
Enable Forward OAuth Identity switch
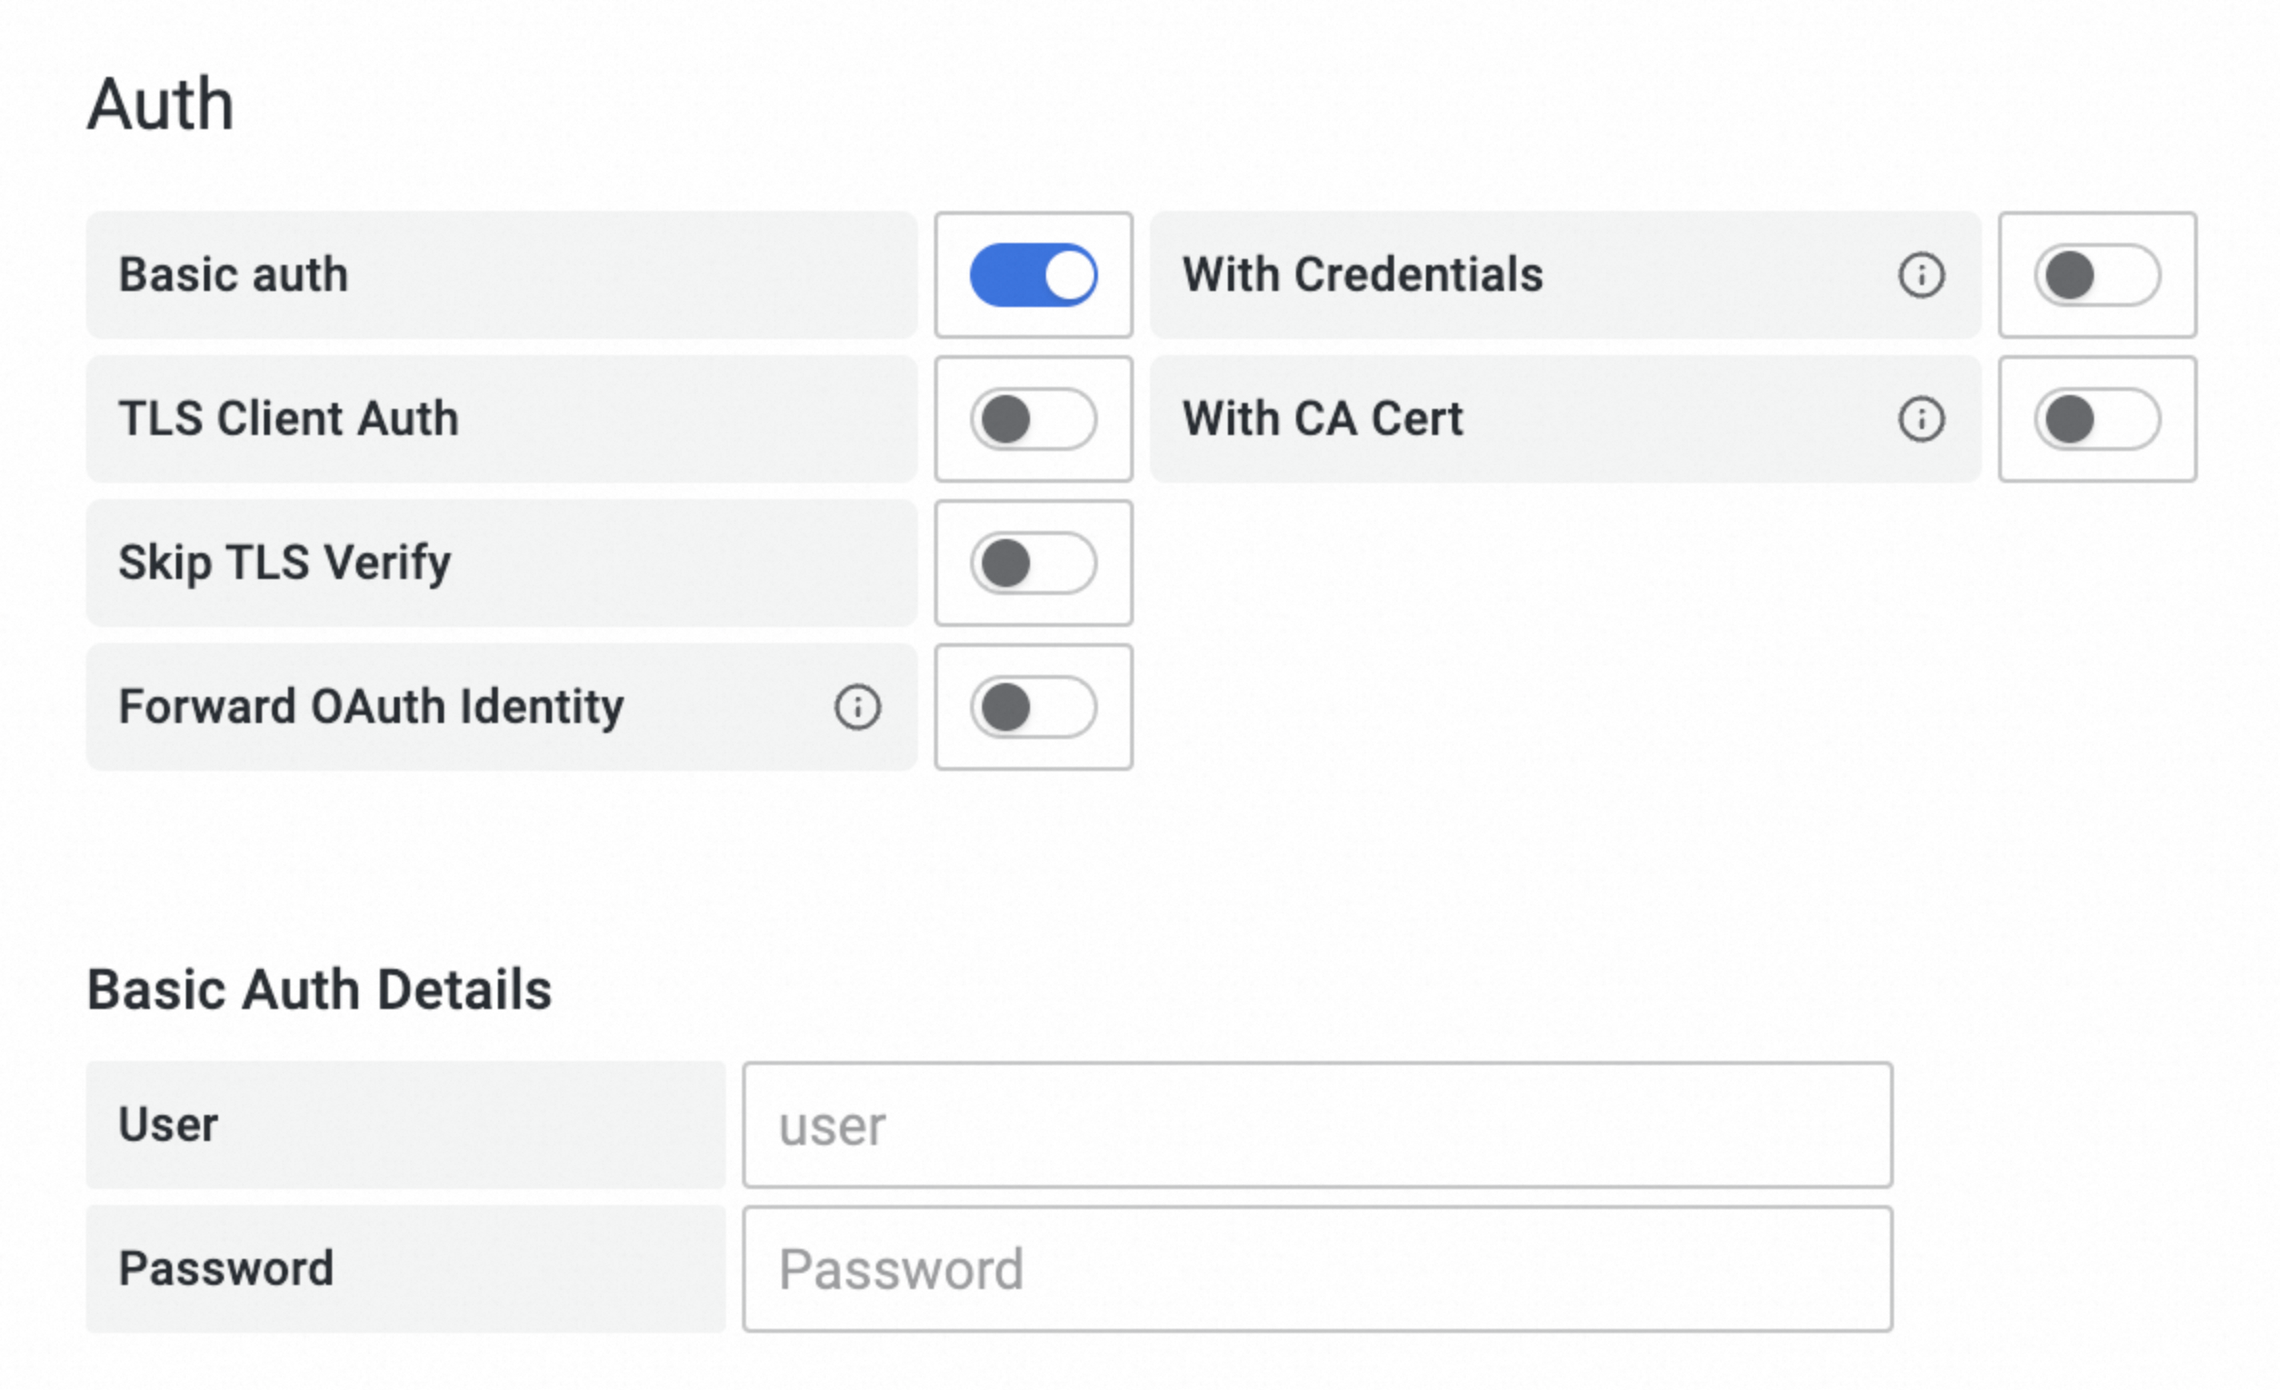pos(1033,707)
